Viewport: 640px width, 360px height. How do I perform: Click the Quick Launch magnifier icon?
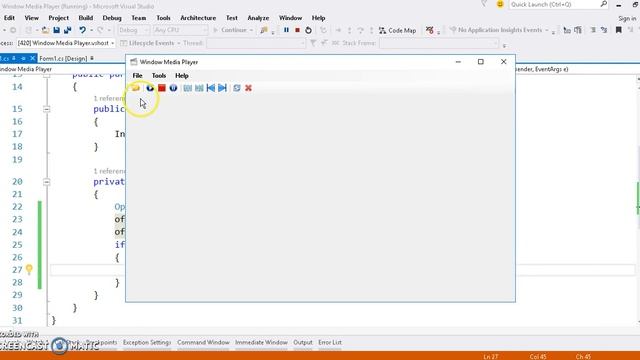(x=604, y=4)
